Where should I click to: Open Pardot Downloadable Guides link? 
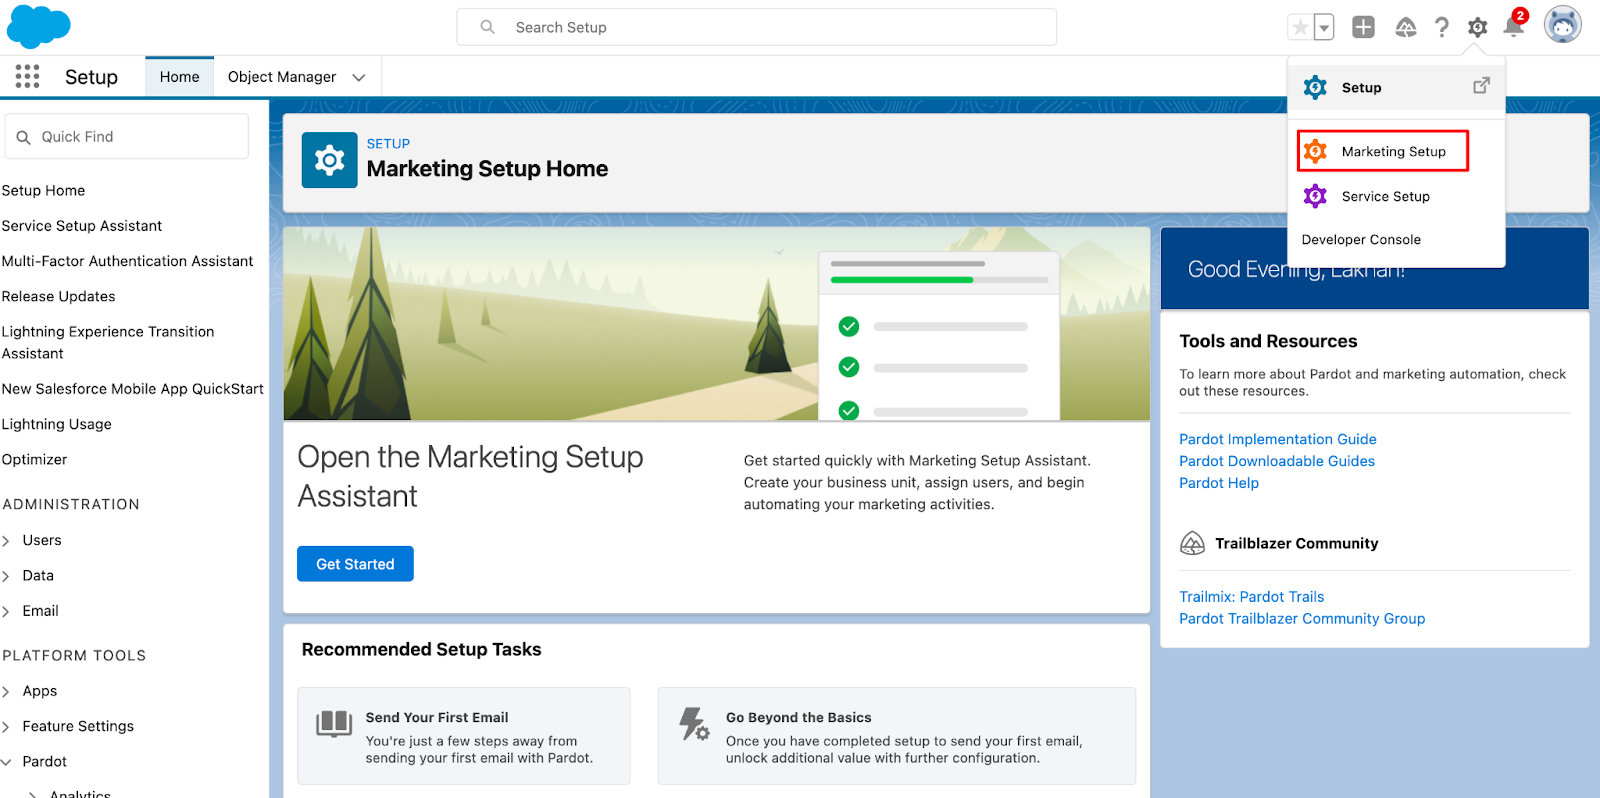pyautogui.click(x=1277, y=461)
